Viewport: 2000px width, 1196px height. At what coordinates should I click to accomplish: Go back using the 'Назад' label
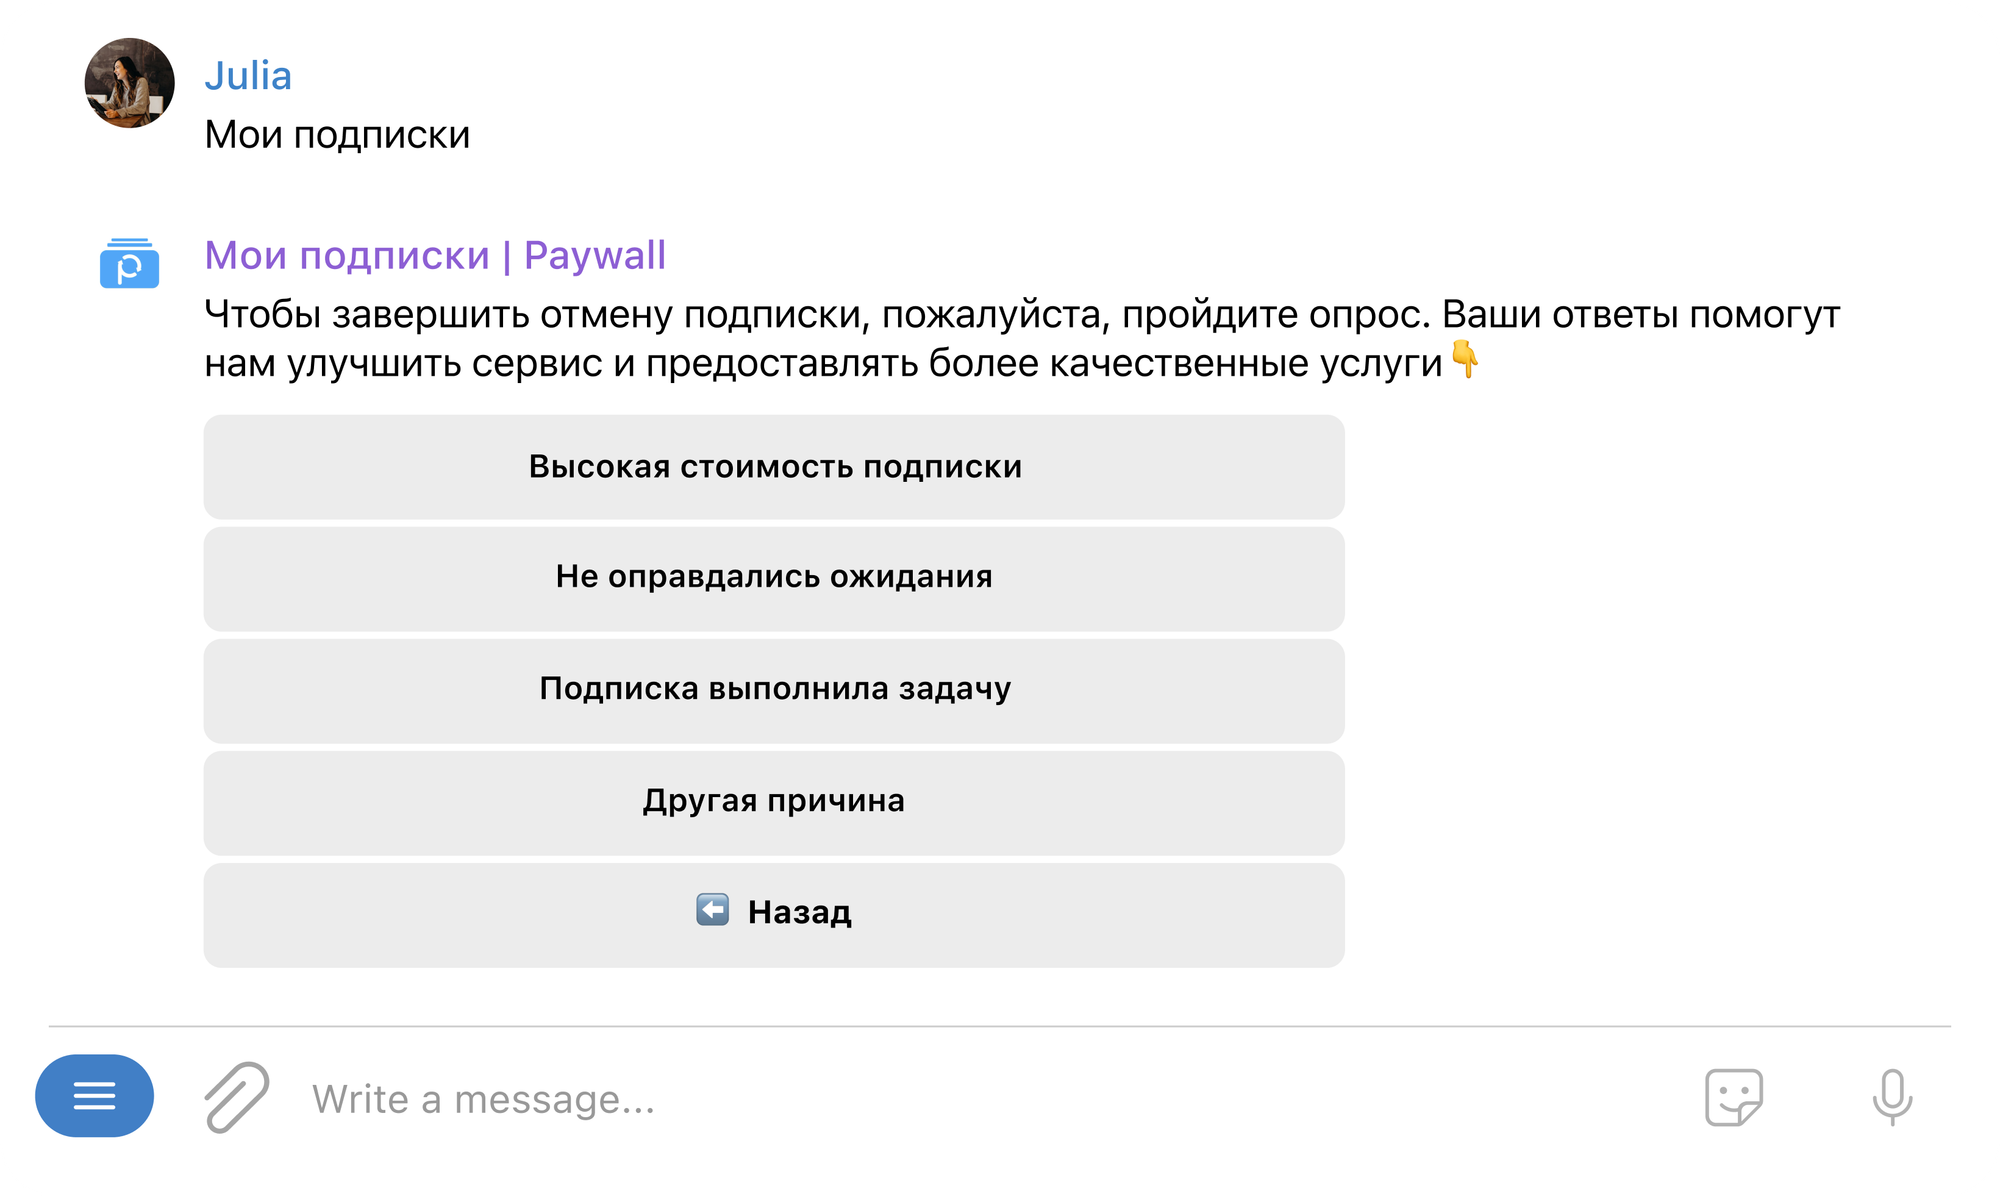click(x=800, y=912)
